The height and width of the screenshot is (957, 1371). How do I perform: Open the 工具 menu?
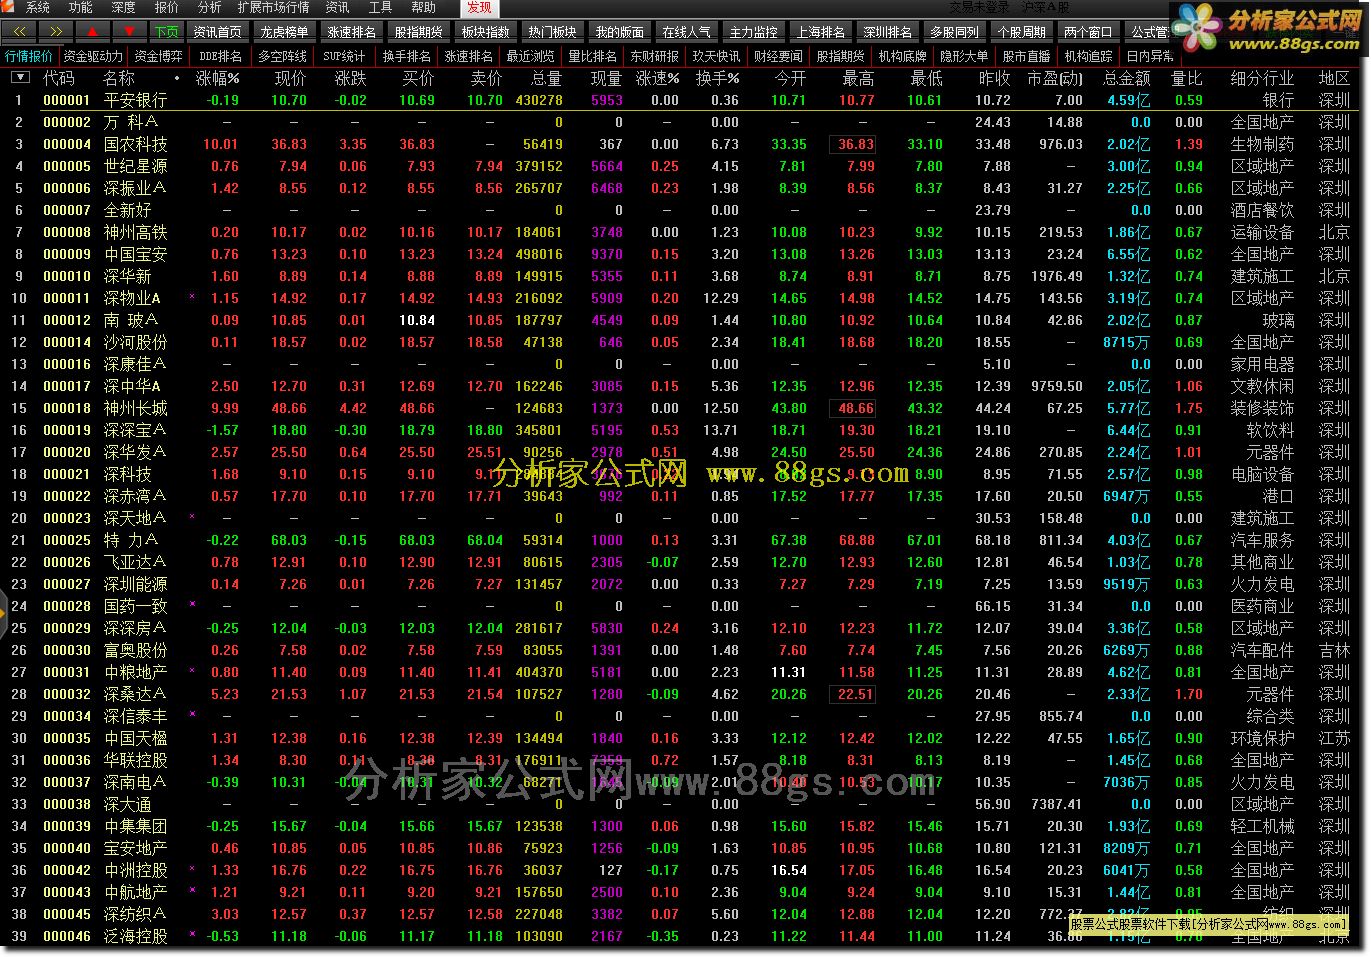(380, 7)
